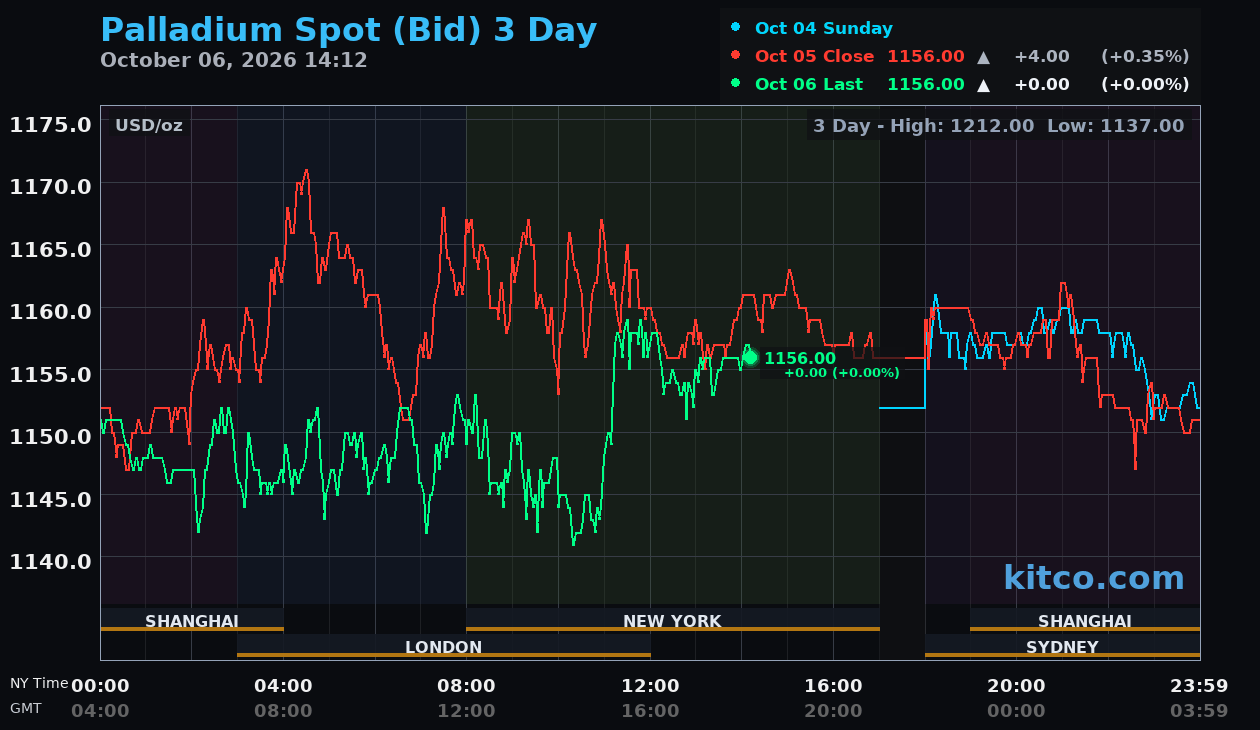Click the kitco.com watermark link
This screenshot has height=730, width=1260.
(1093, 578)
